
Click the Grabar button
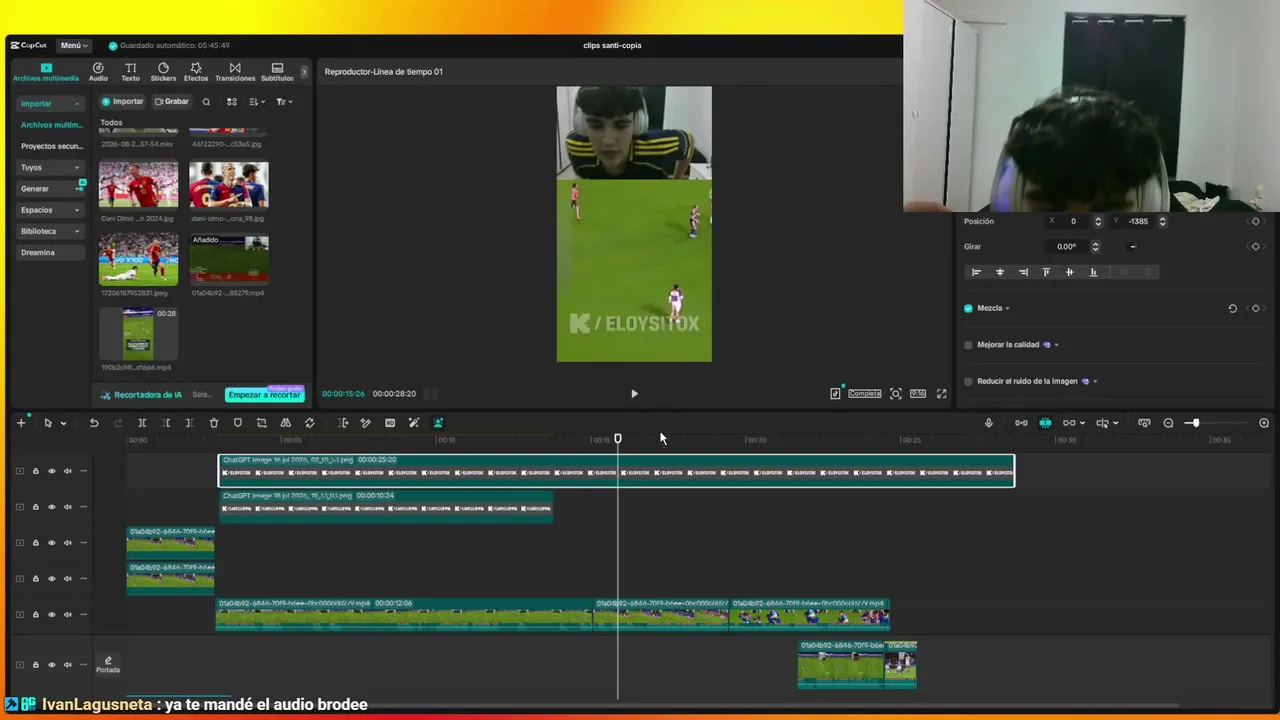(172, 102)
